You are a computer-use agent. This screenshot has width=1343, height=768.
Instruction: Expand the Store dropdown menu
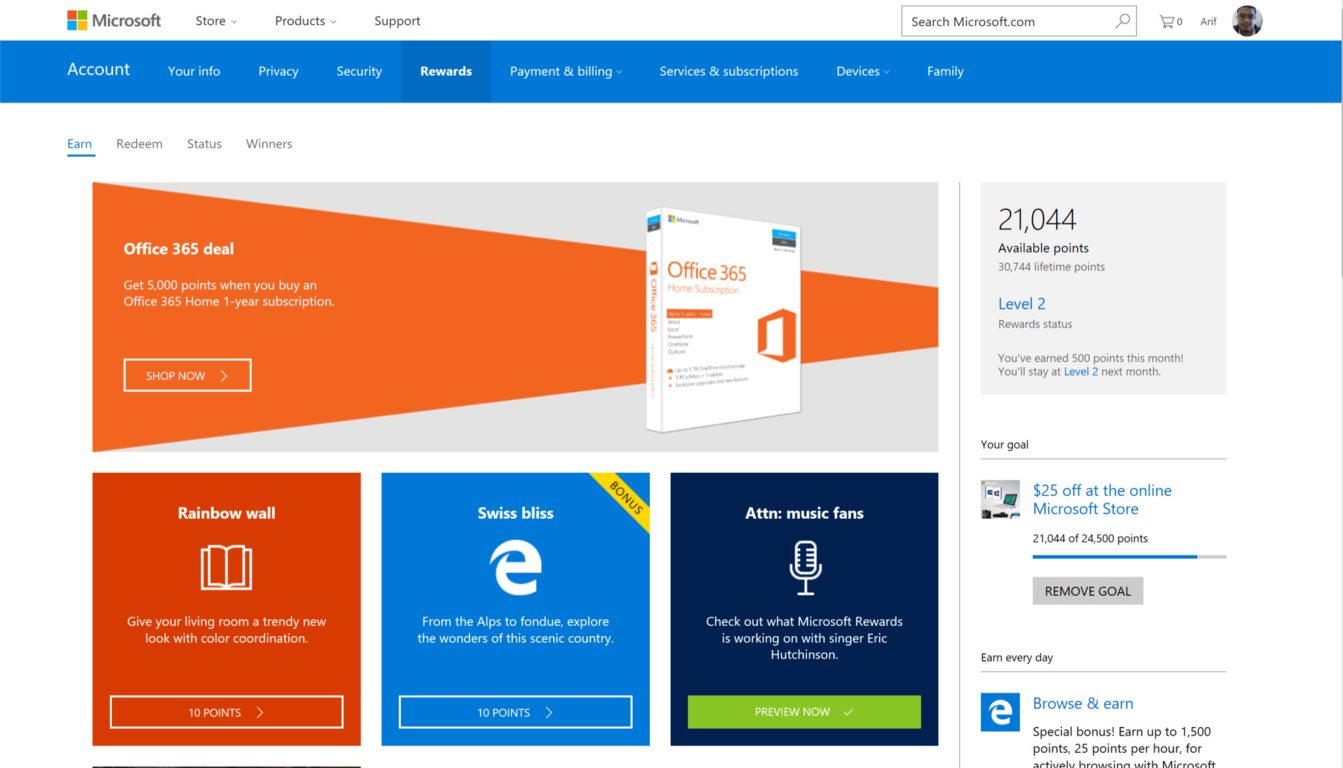(x=216, y=21)
